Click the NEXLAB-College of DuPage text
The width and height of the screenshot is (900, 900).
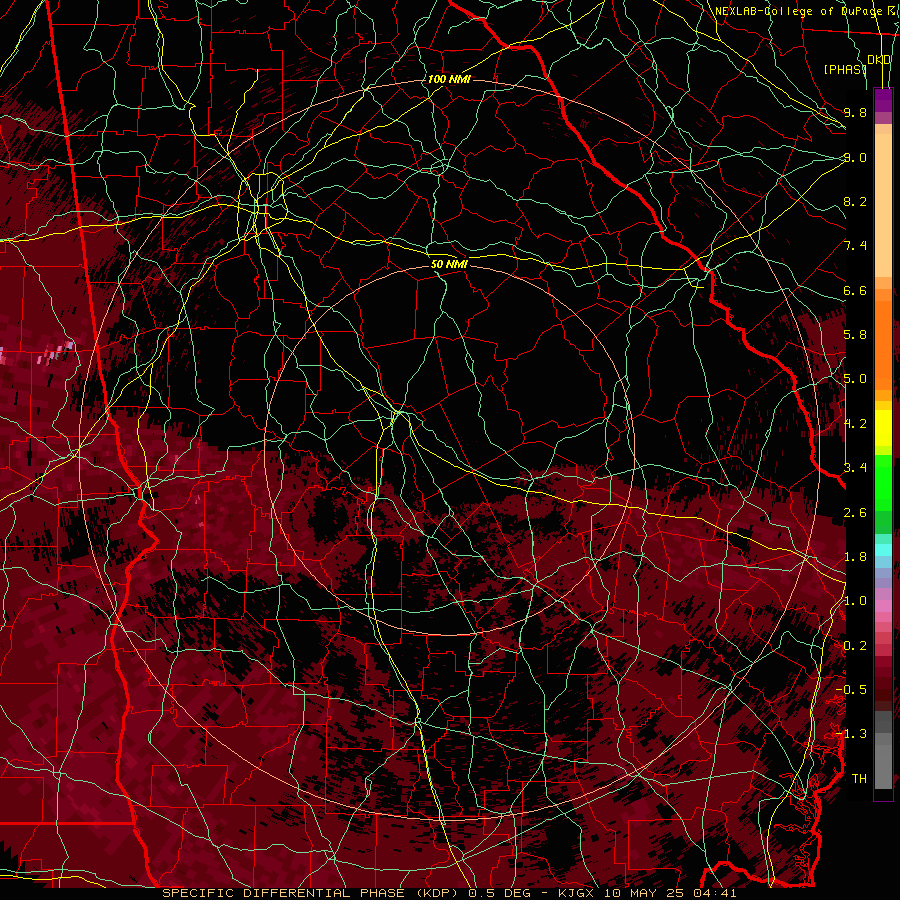(x=798, y=11)
